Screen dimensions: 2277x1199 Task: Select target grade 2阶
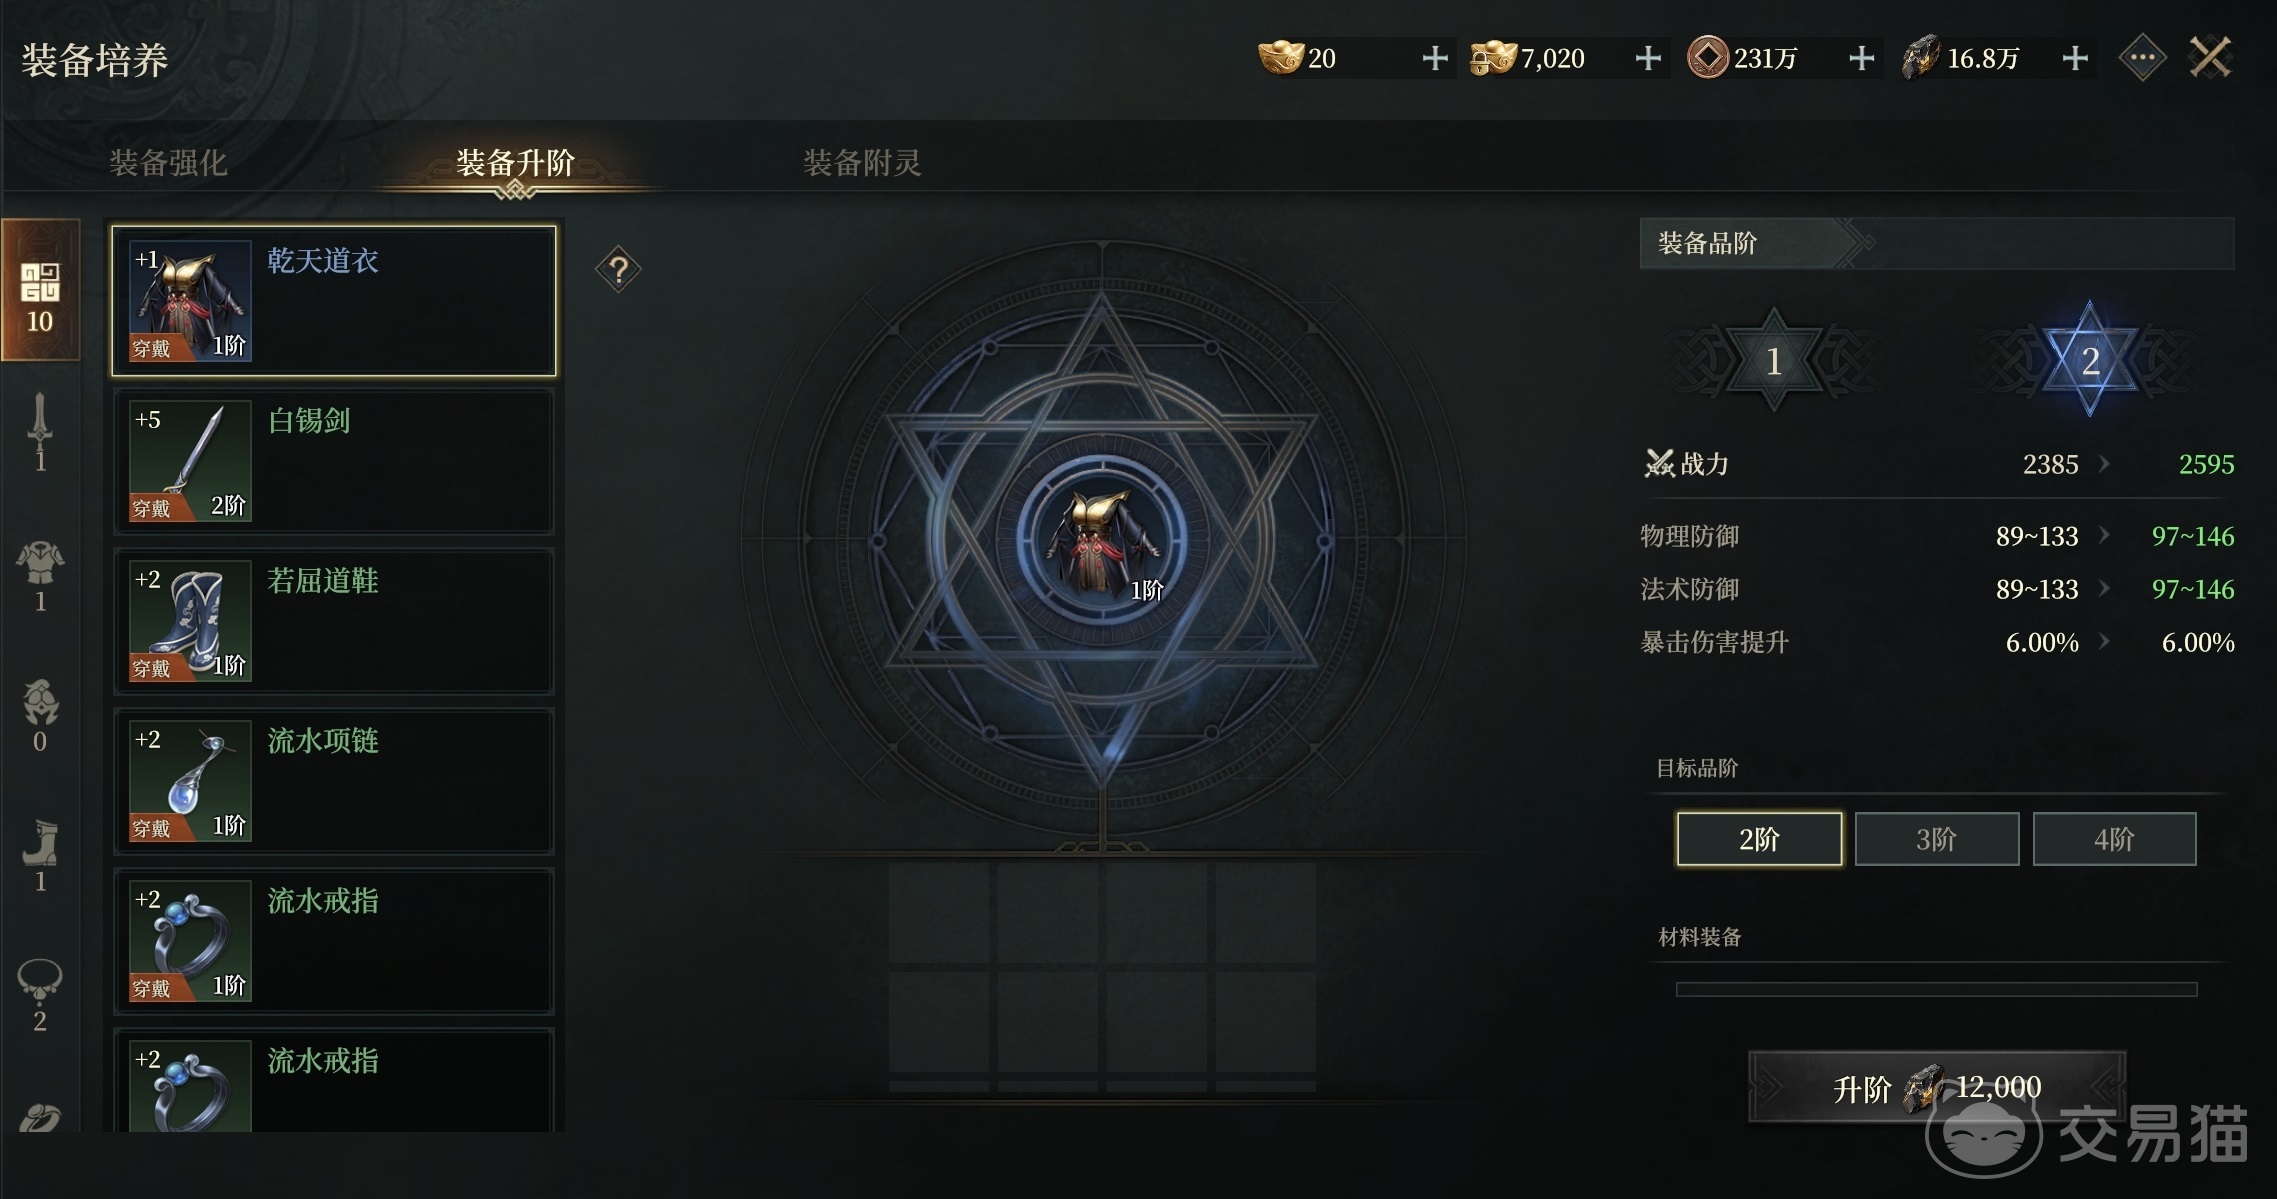1759,839
